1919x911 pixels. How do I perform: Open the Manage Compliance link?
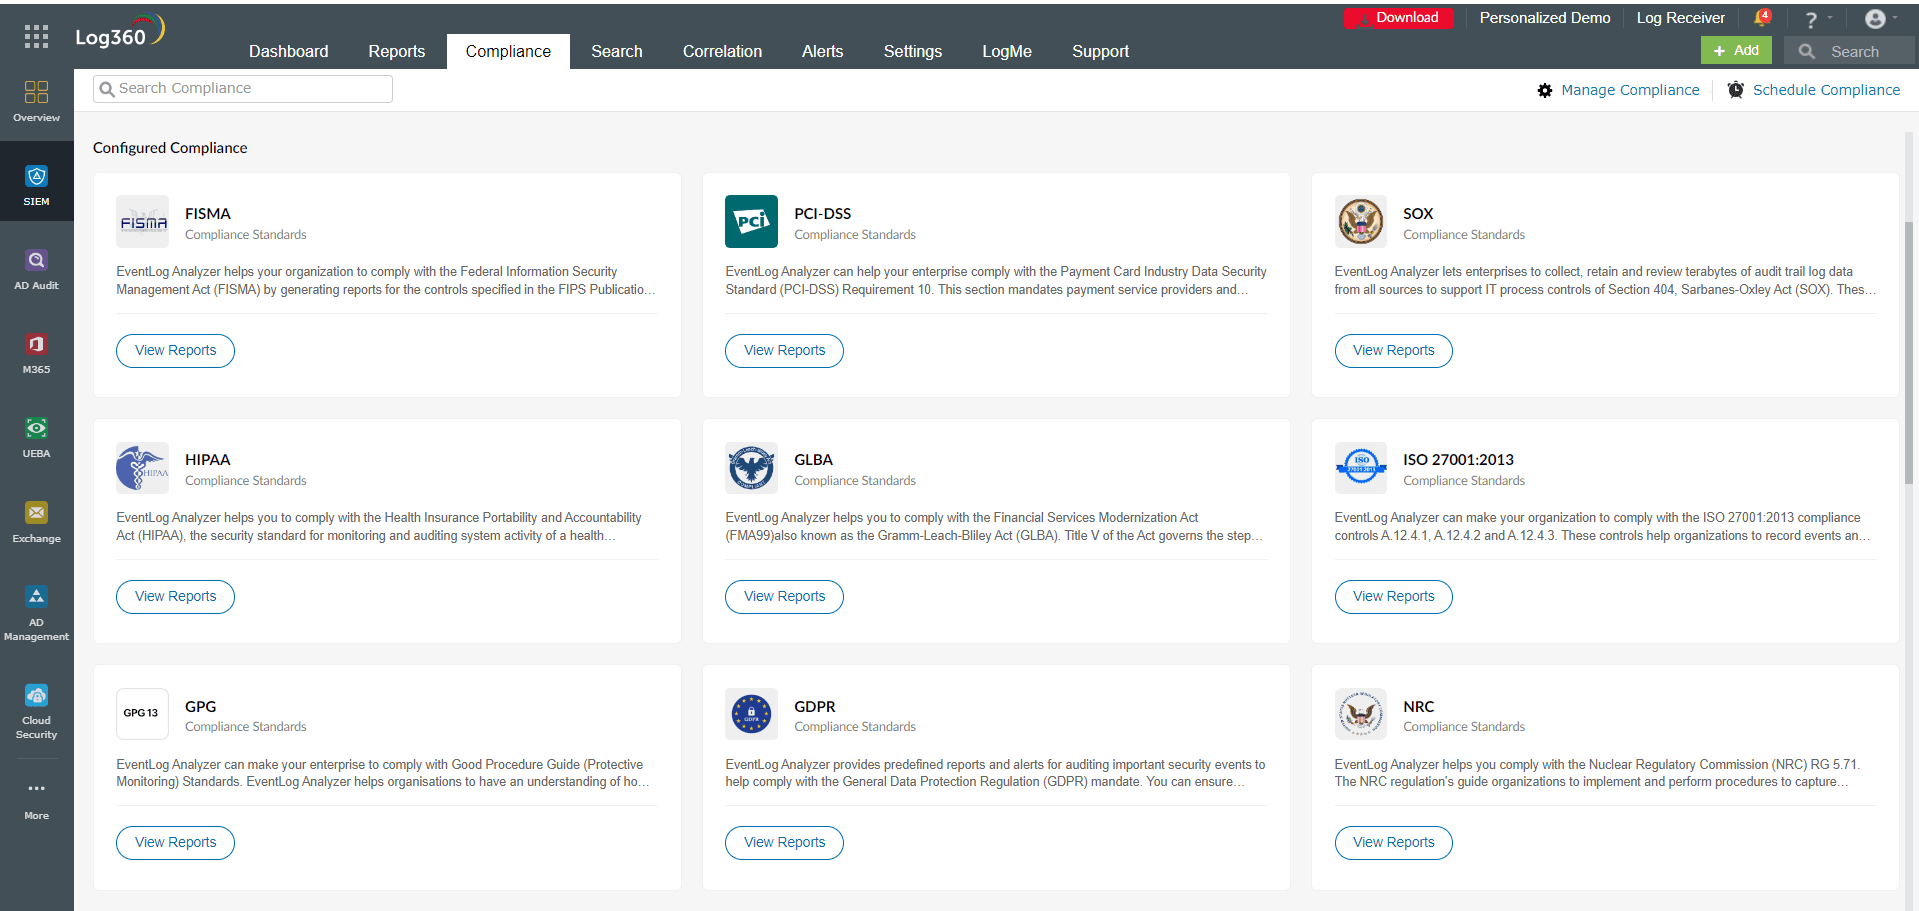1630,90
